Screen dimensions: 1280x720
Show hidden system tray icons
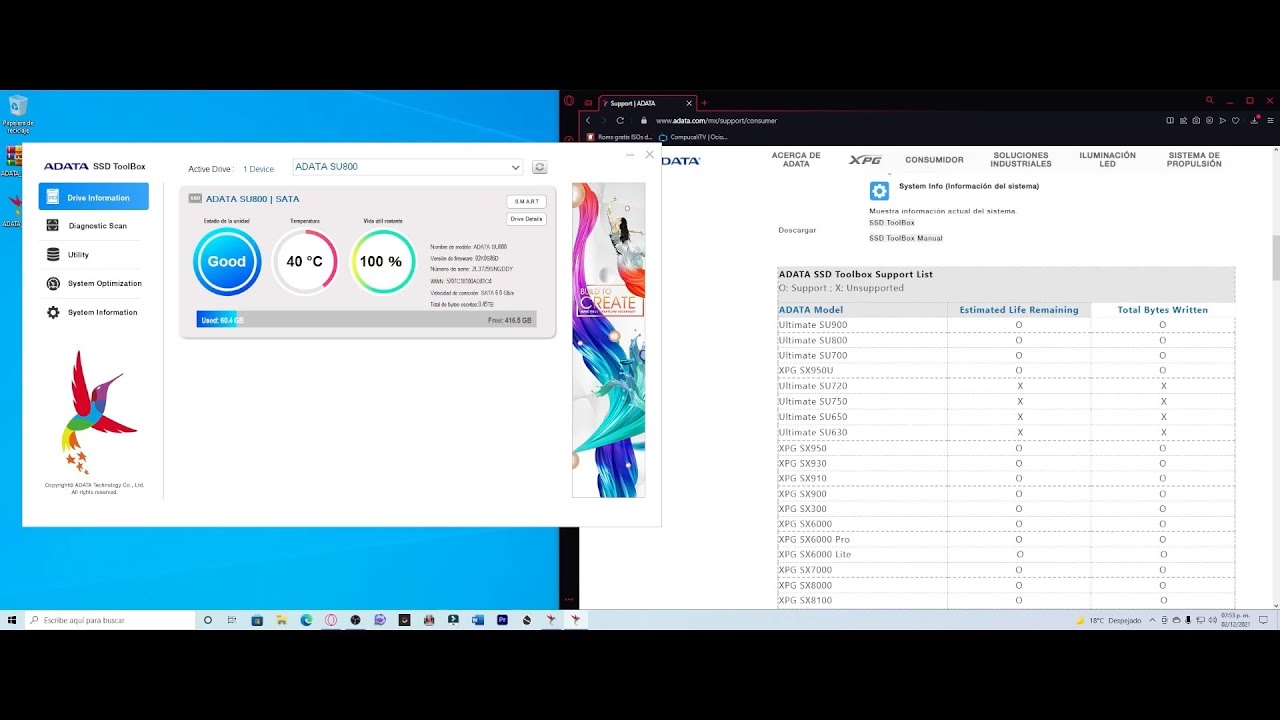click(1152, 620)
